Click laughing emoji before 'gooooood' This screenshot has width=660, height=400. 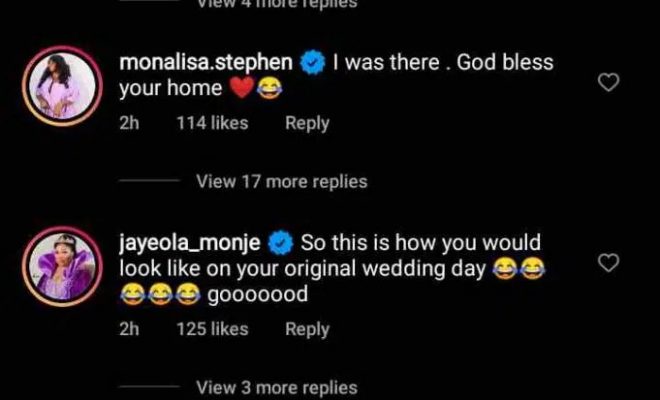tap(188, 294)
